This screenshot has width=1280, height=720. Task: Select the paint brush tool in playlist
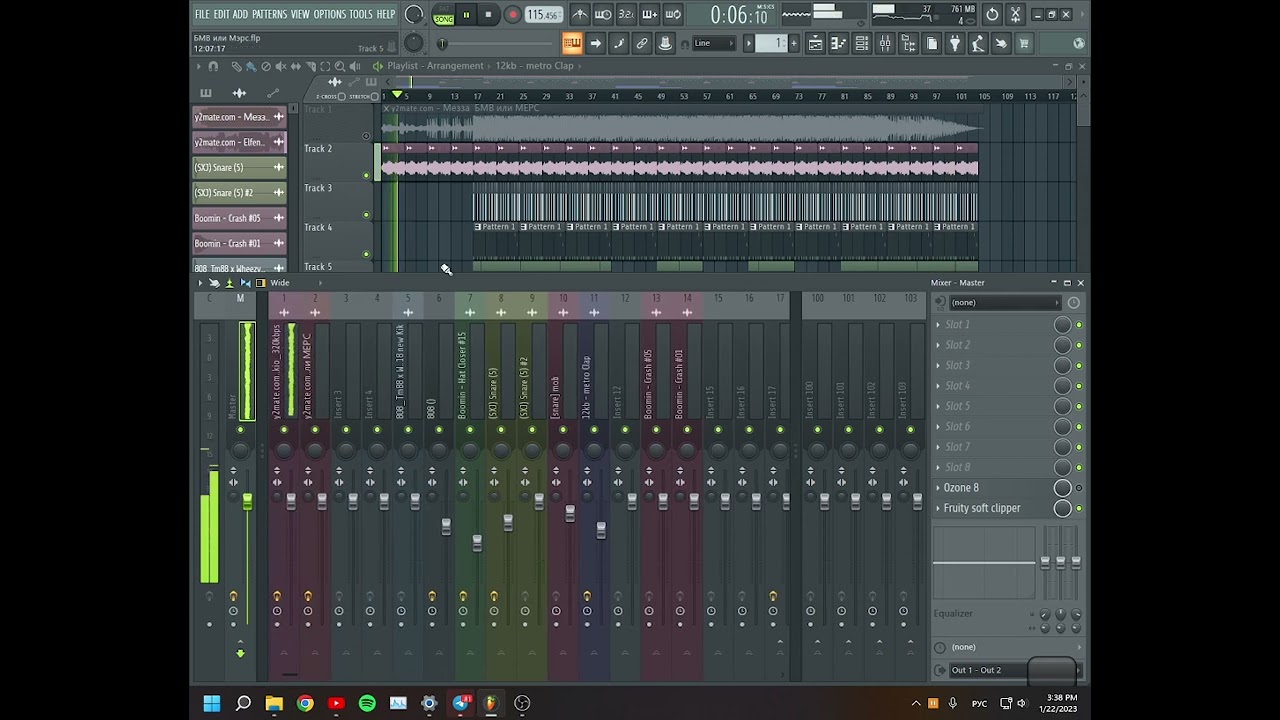click(252, 66)
